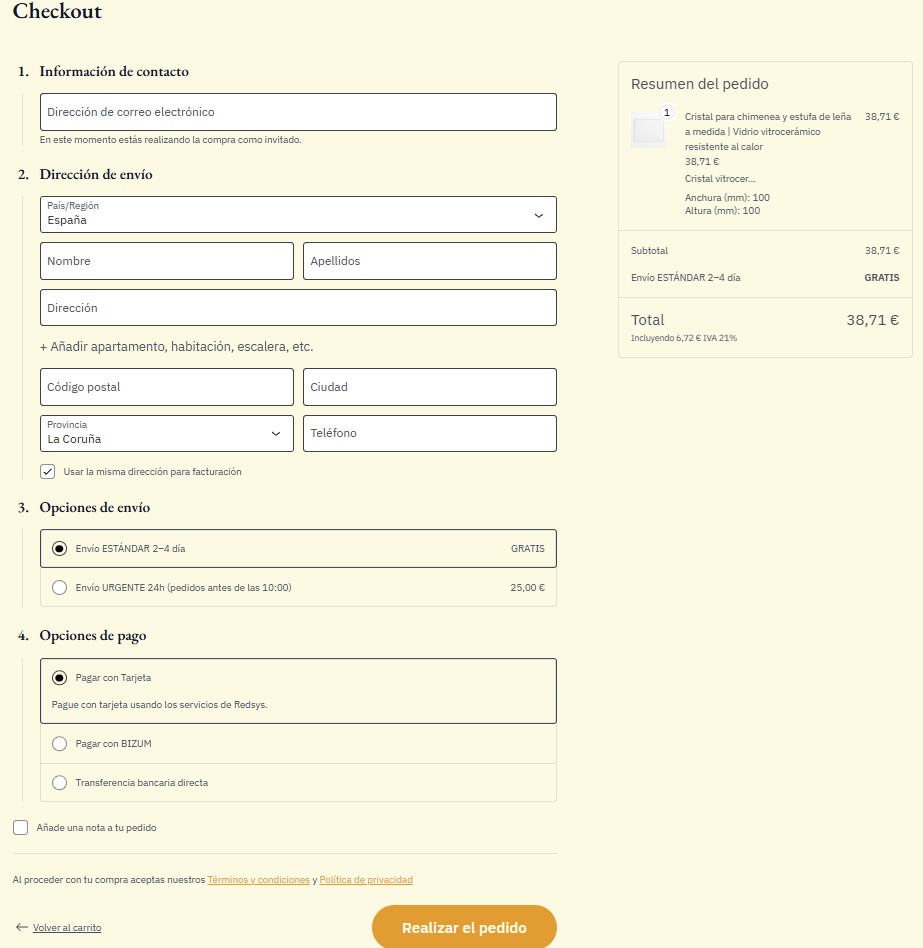Image resolution: width=923 pixels, height=948 pixels.
Task: Select Transferencia bancaria directa option
Action: (x=60, y=783)
